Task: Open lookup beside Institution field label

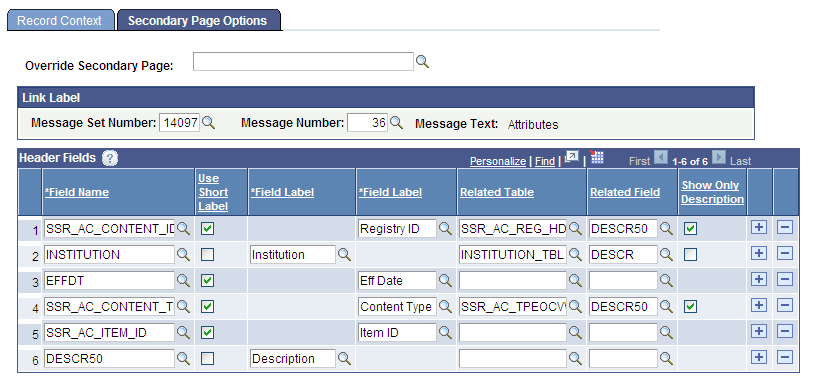Action: [x=344, y=254]
